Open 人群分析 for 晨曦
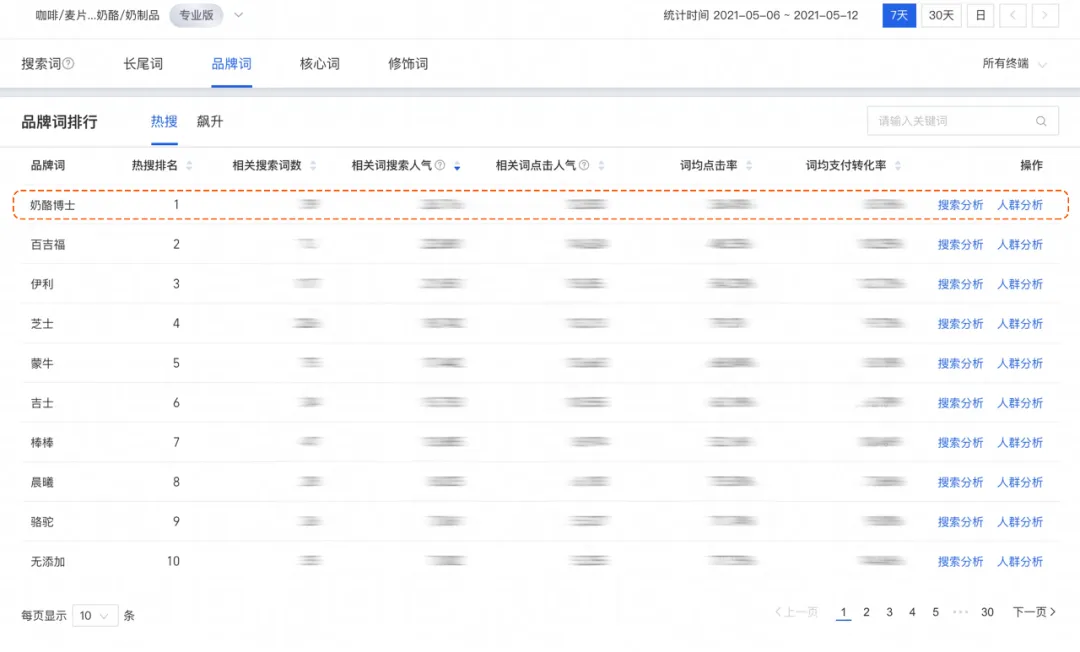This screenshot has height=652, width=1080. 1020,483
